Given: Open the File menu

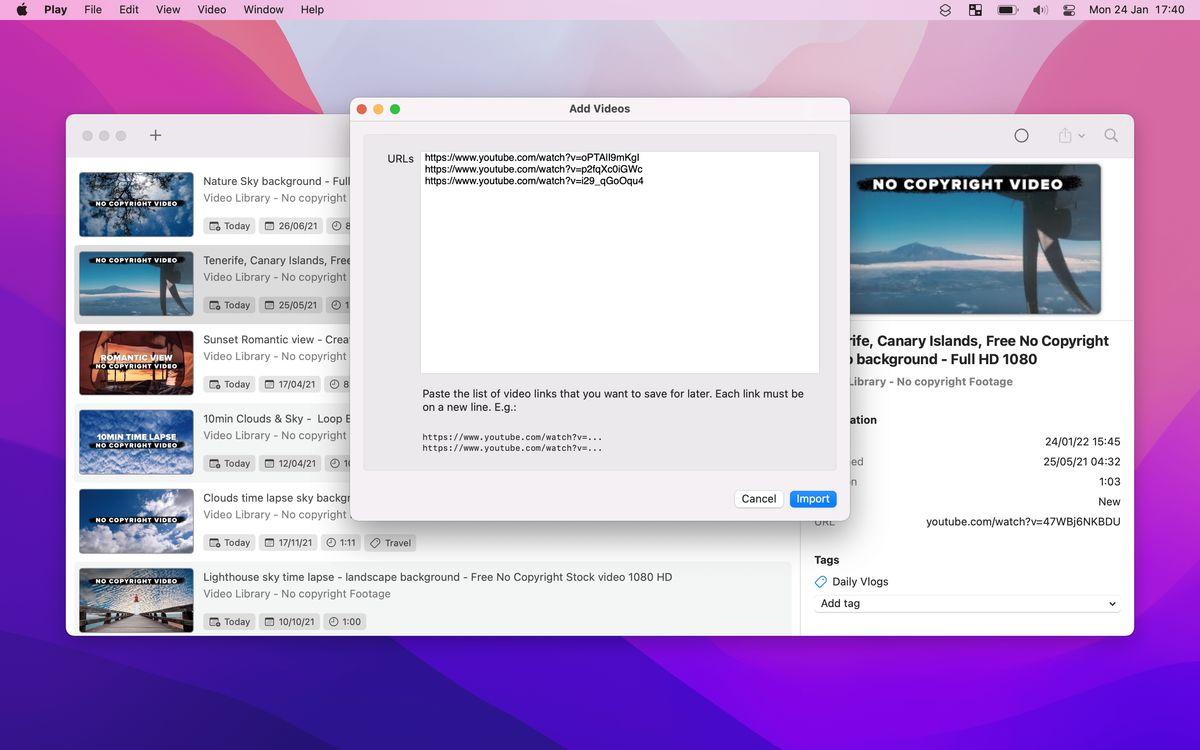Looking at the screenshot, I should (x=93, y=10).
